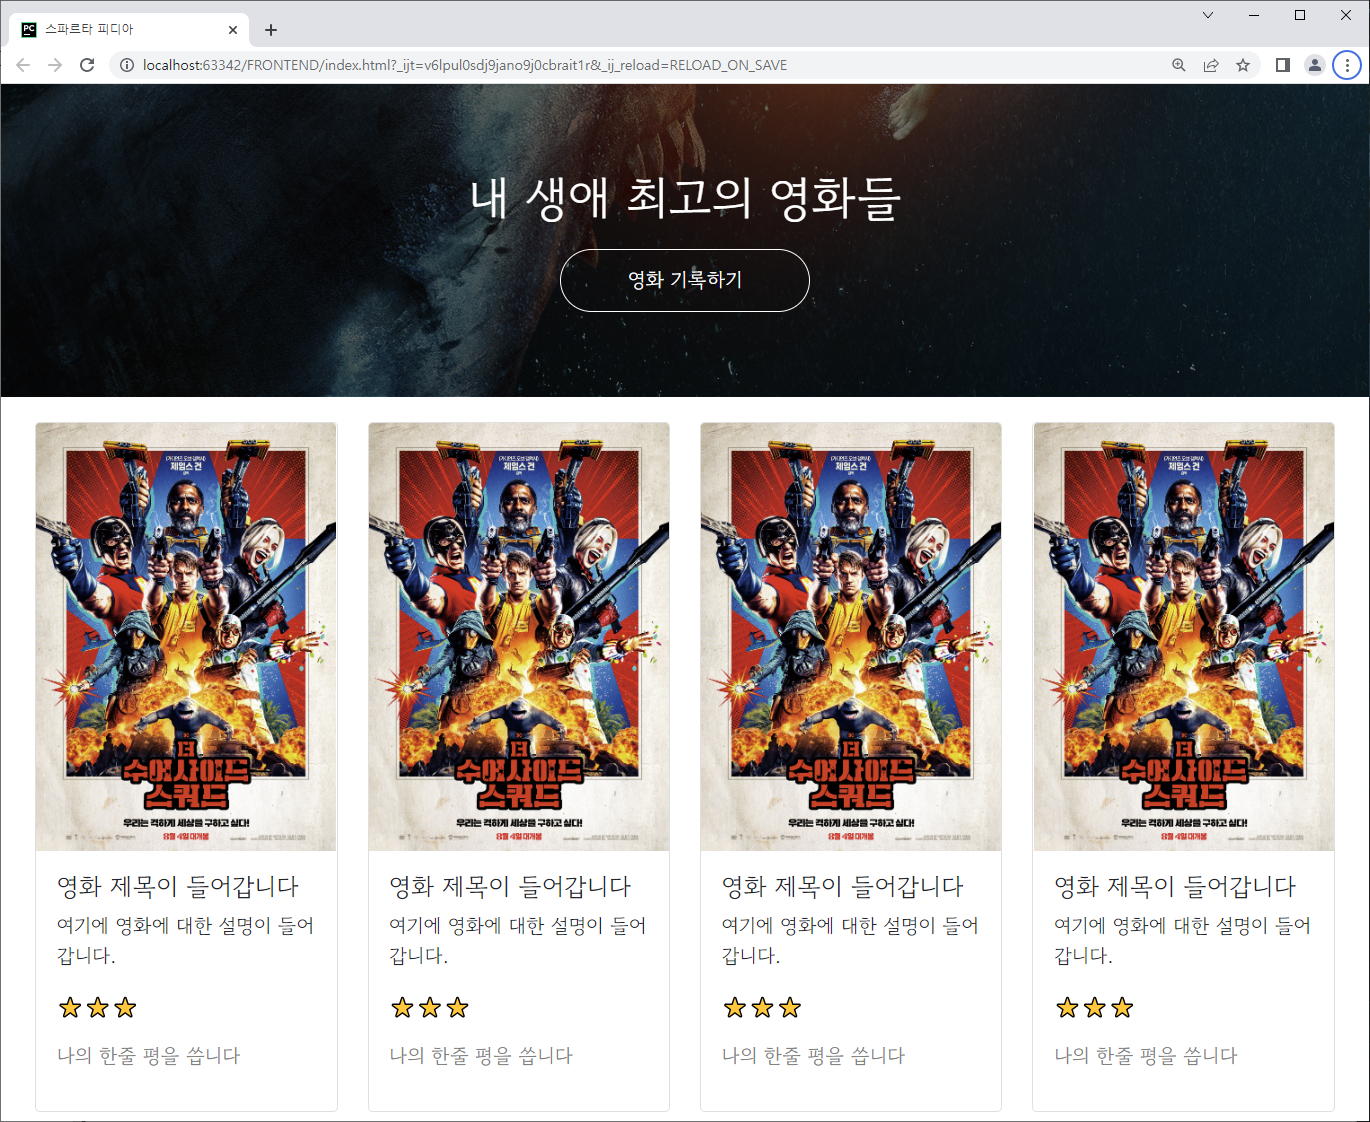Click the third card's movie poster
The height and width of the screenshot is (1122, 1370).
pyautogui.click(x=851, y=637)
